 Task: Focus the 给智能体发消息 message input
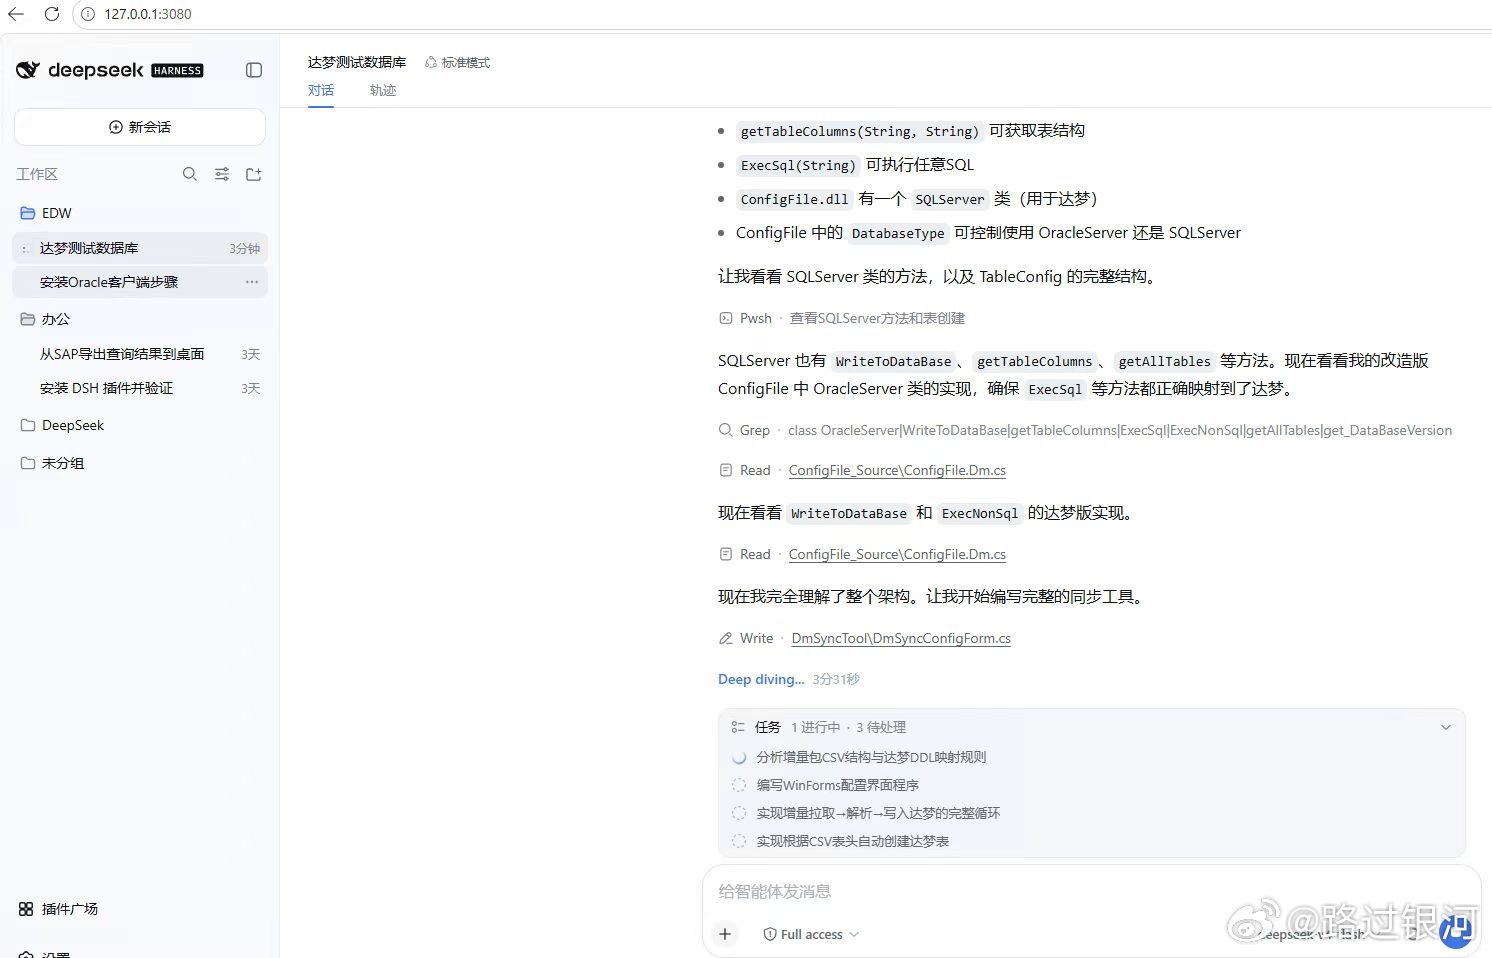pos(1091,891)
